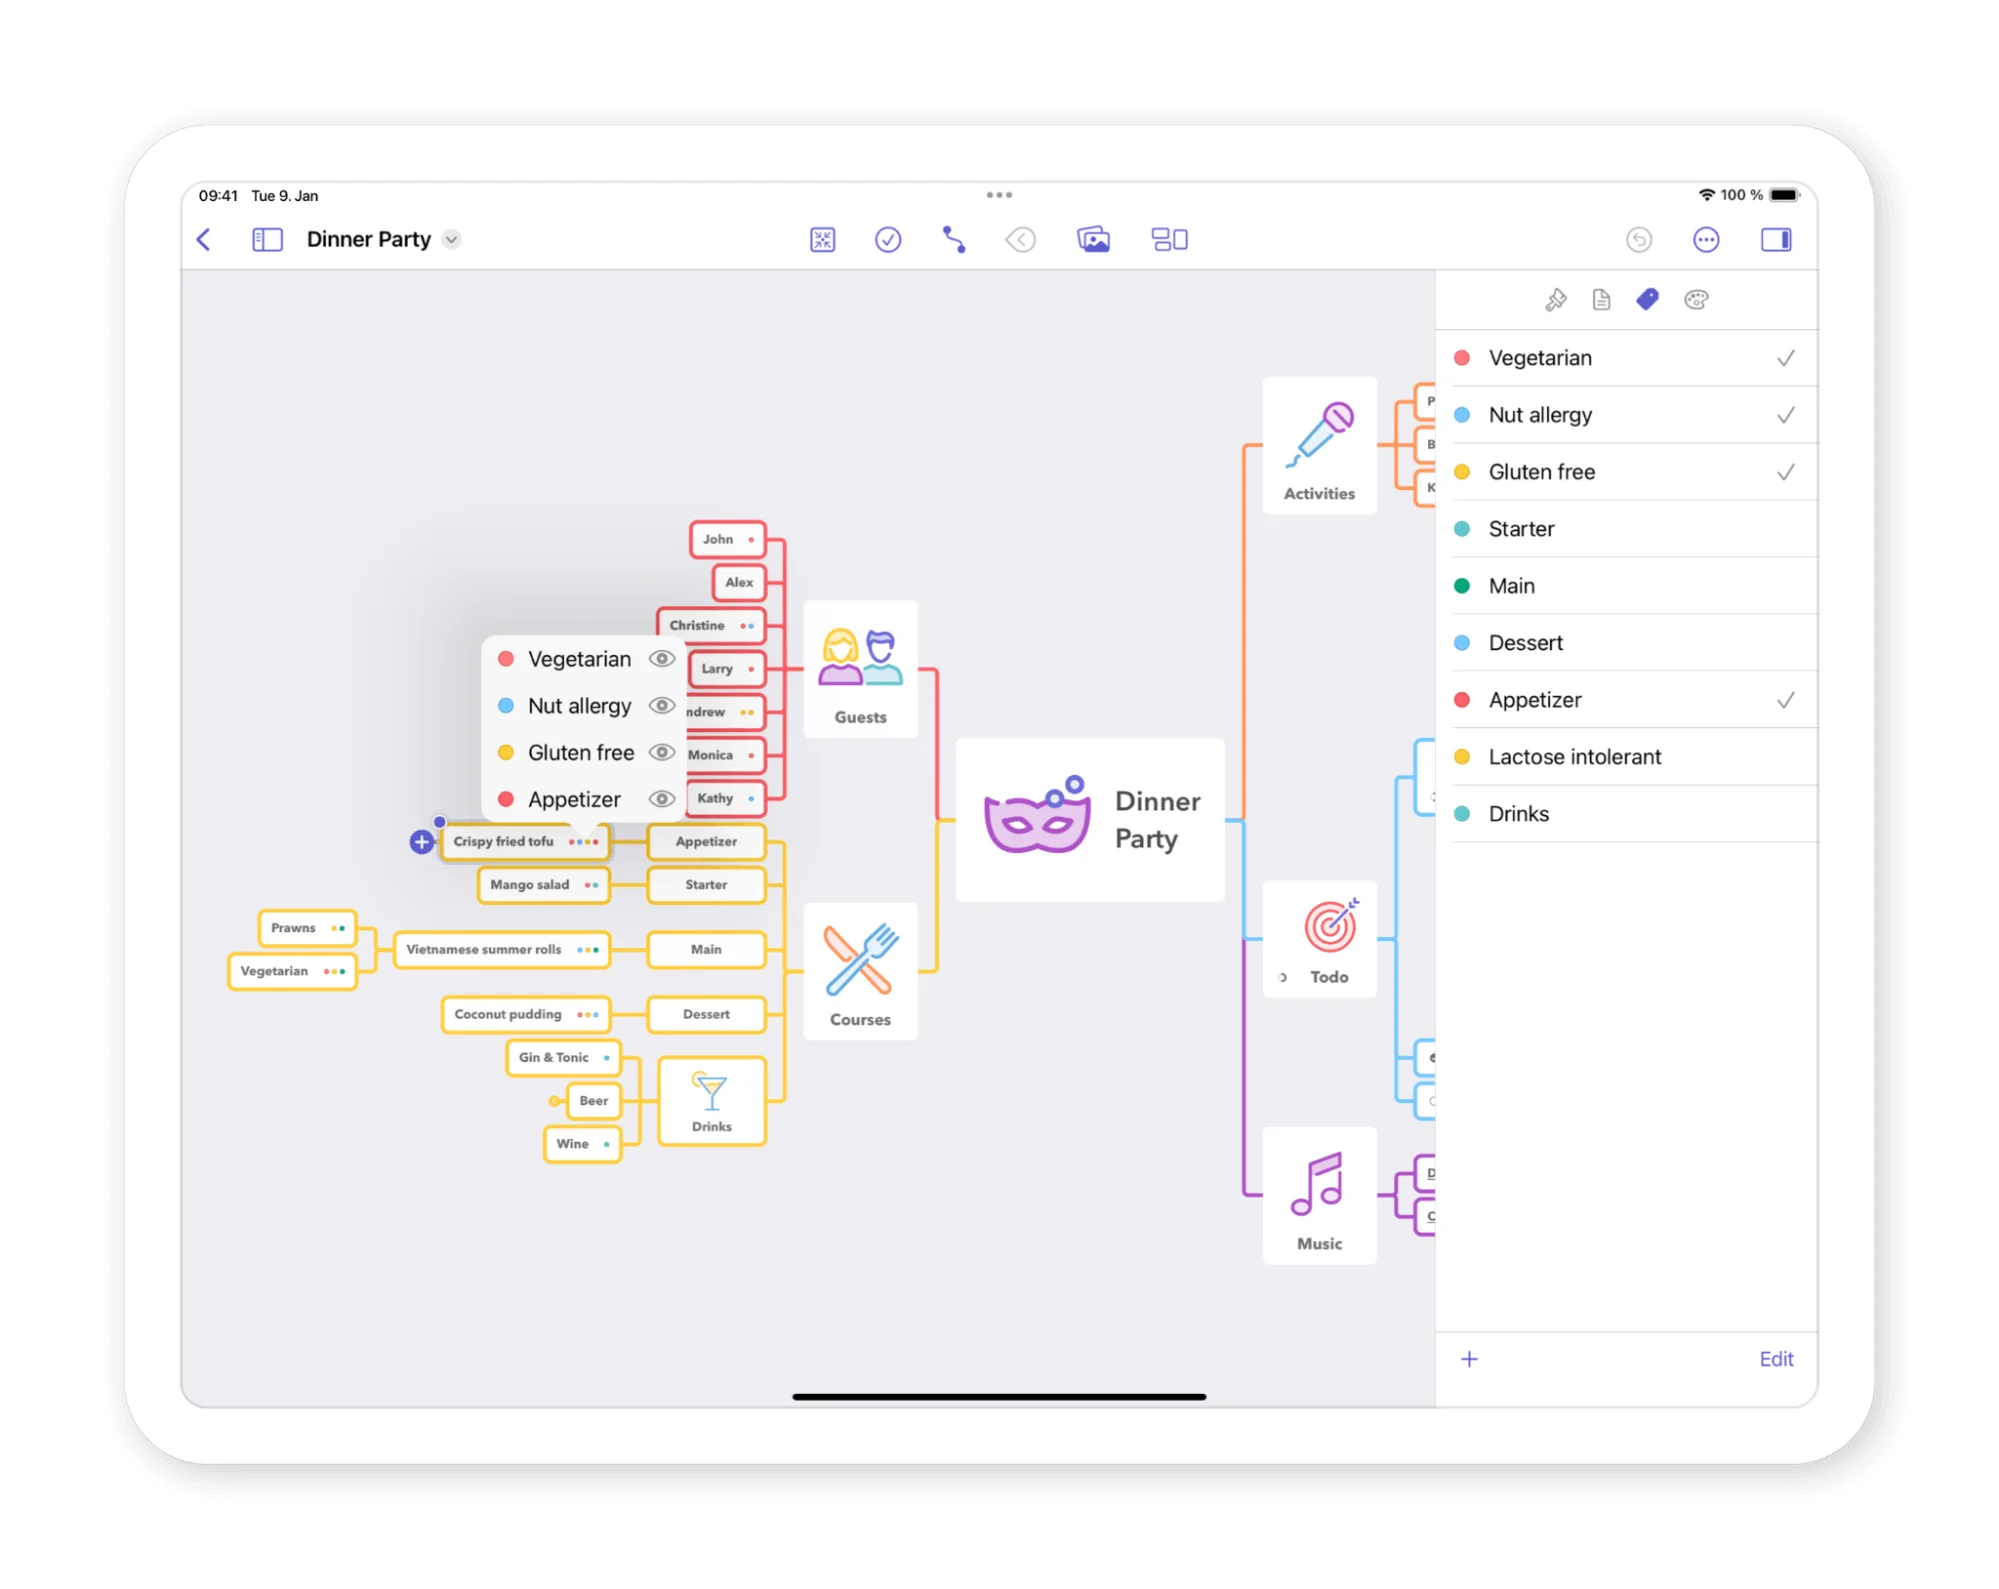This screenshot has width=1999, height=1589.
Task: Uncheck the Vegetarian tag checkmark in panel
Action: [x=1785, y=358]
